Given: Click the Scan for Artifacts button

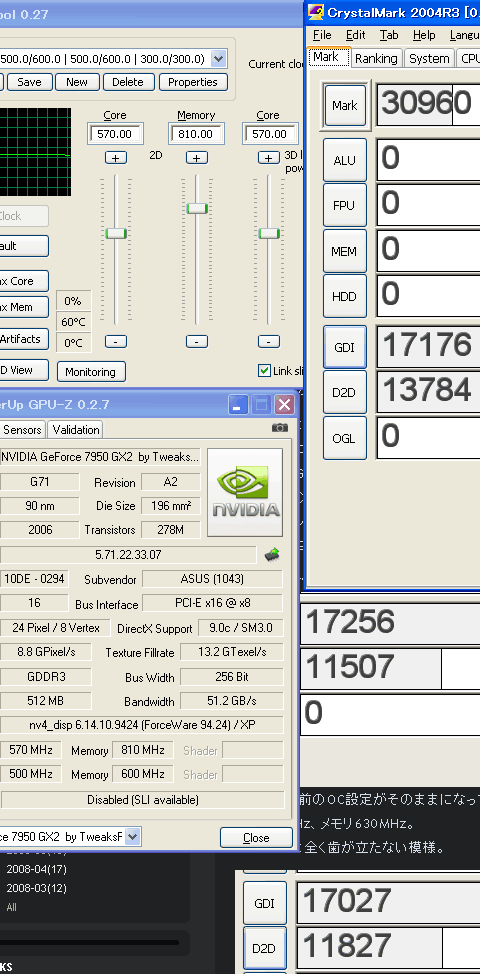Looking at the screenshot, I should [x=23, y=339].
